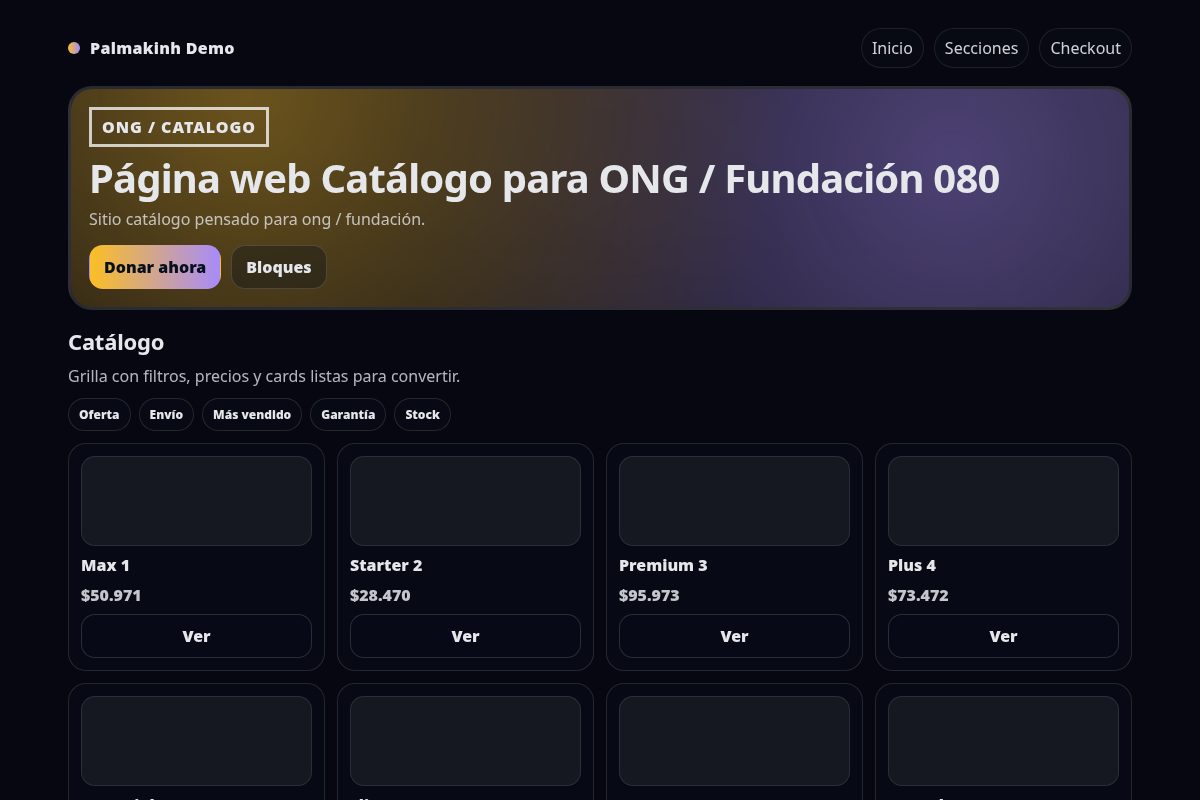
Task: Toggle the Más vendido filter chip
Action: click(252, 414)
